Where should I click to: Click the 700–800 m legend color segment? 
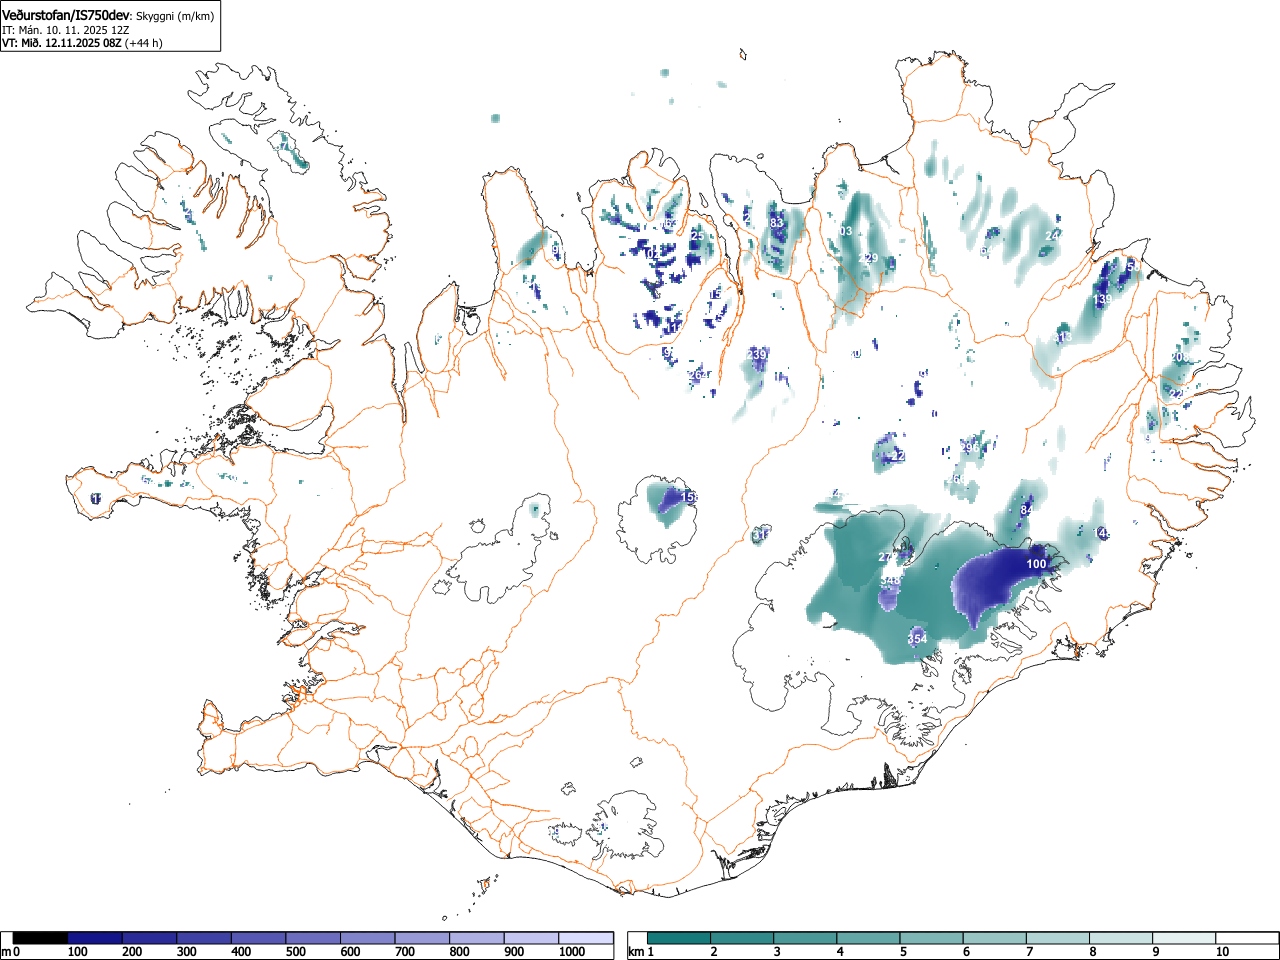tap(422, 938)
